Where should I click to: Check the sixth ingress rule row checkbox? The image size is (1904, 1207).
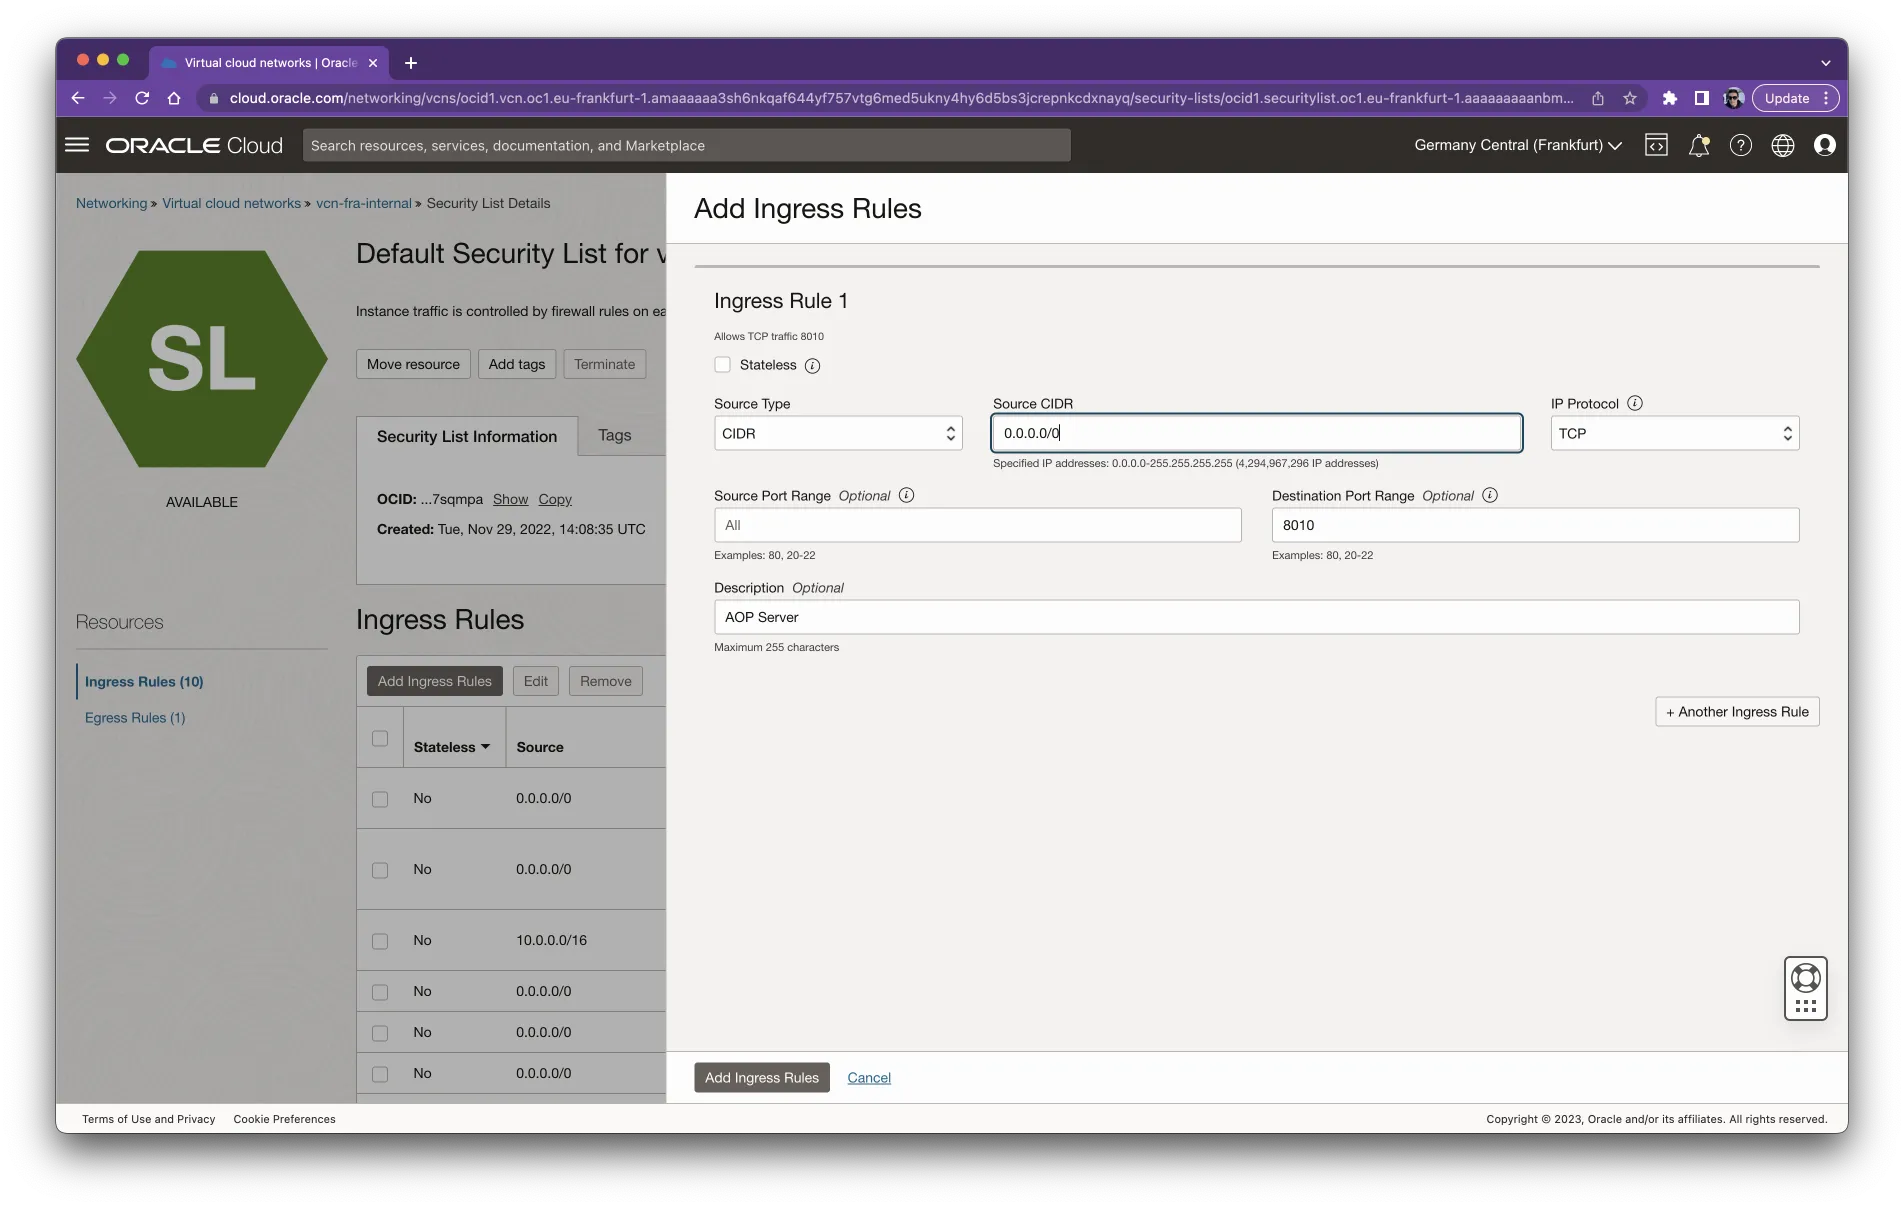(380, 1074)
